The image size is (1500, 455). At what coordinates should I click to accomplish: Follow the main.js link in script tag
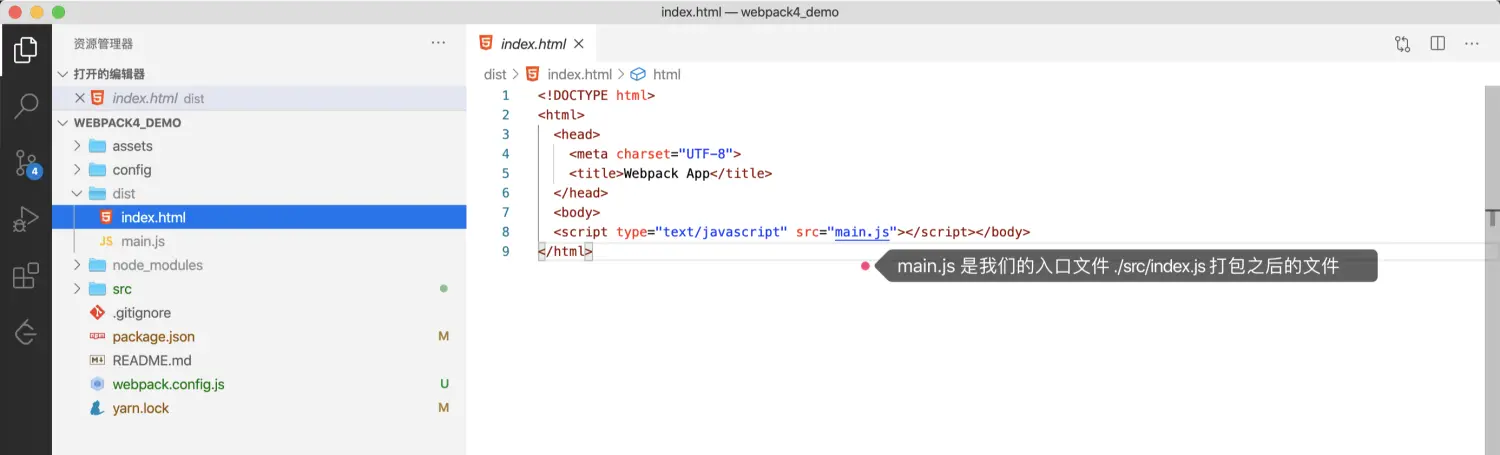[862, 232]
